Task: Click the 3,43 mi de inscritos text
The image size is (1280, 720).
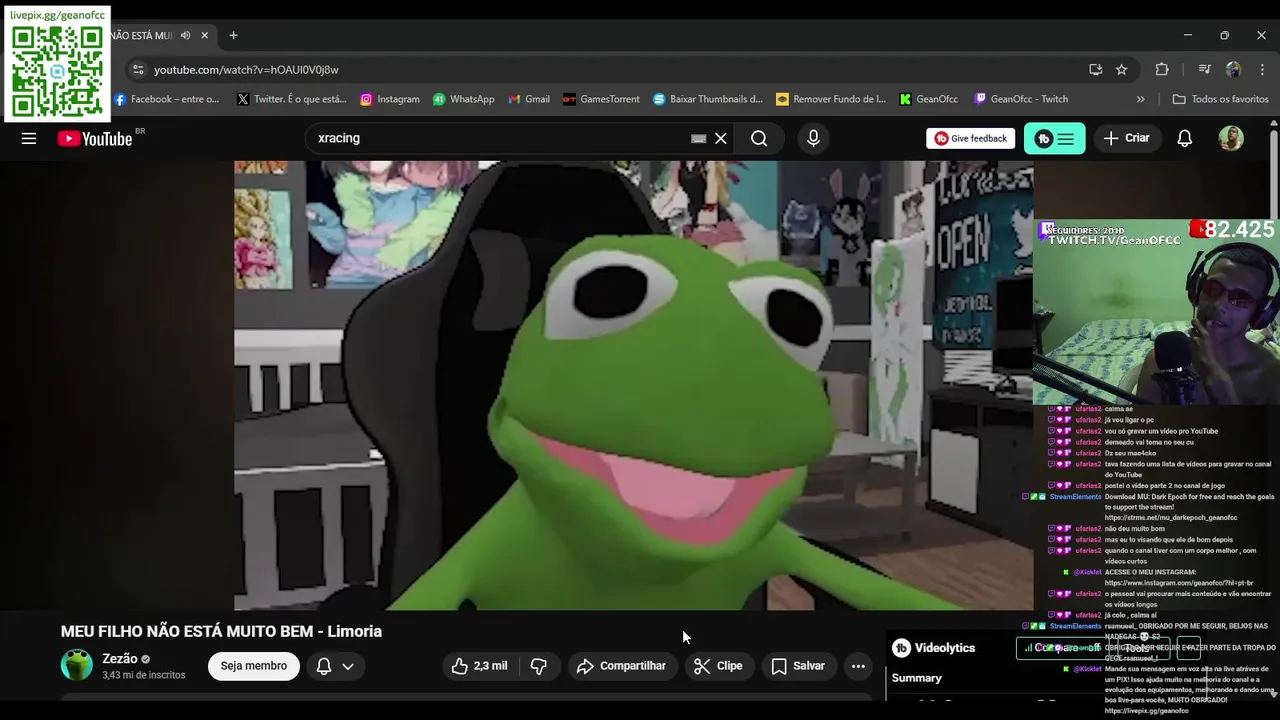Action: point(144,676)
